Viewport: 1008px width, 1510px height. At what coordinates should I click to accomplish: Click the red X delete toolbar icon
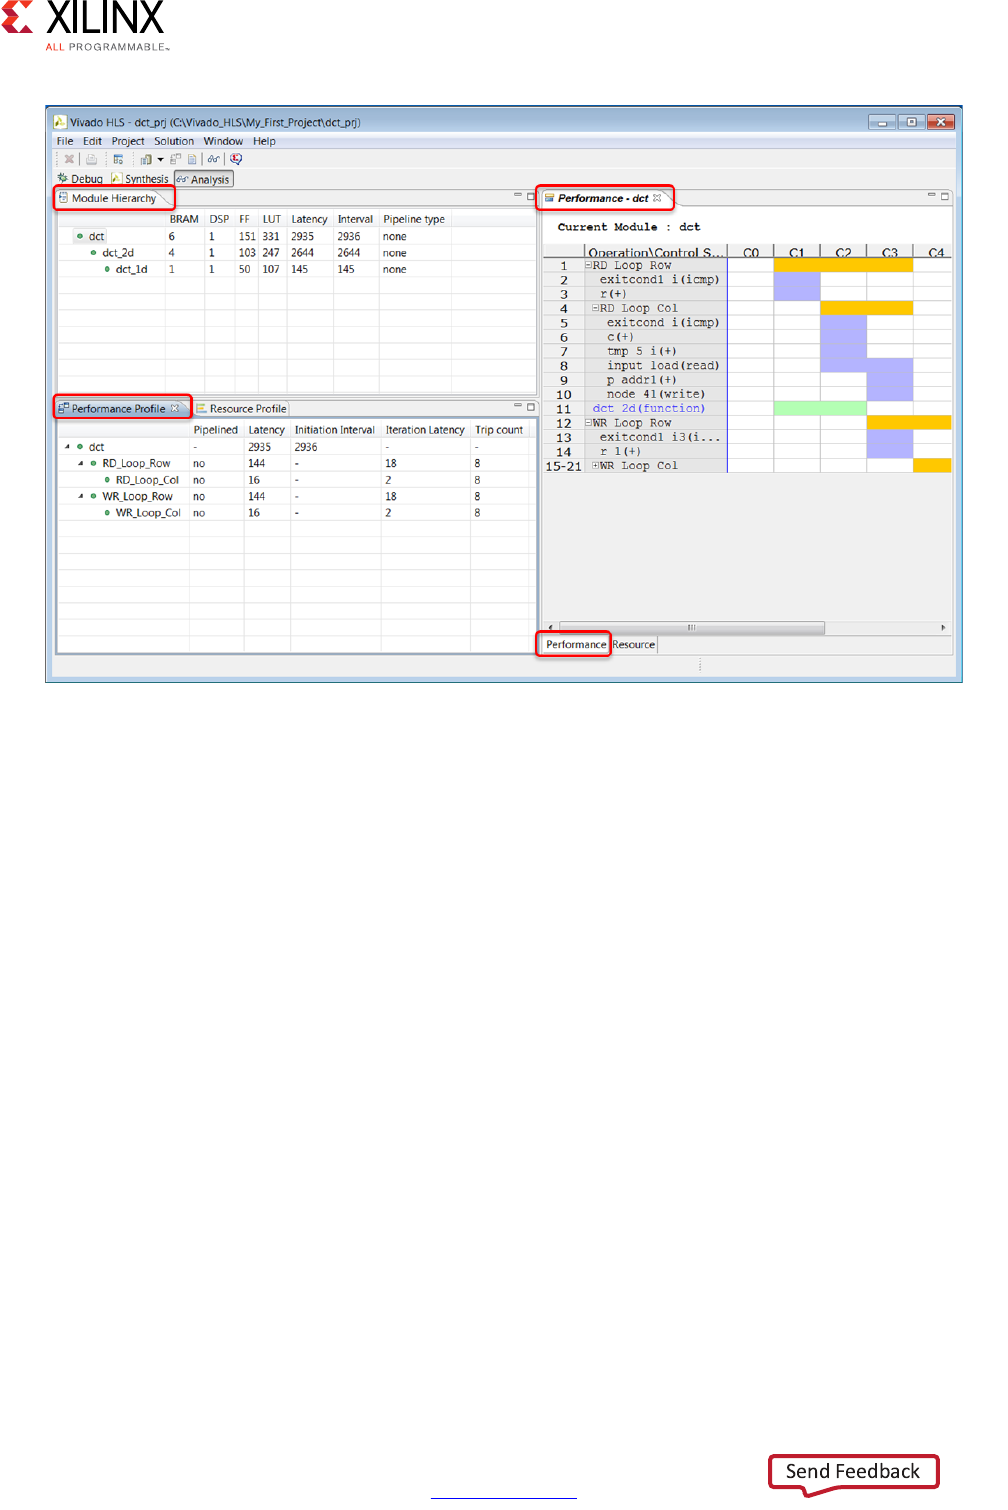point(69,159)
